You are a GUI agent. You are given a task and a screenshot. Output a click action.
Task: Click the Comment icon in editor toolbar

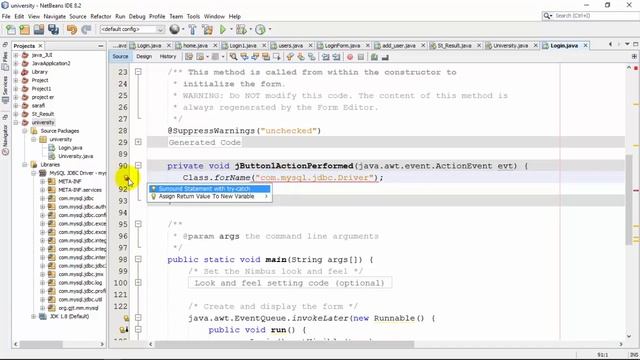[374, 57]
